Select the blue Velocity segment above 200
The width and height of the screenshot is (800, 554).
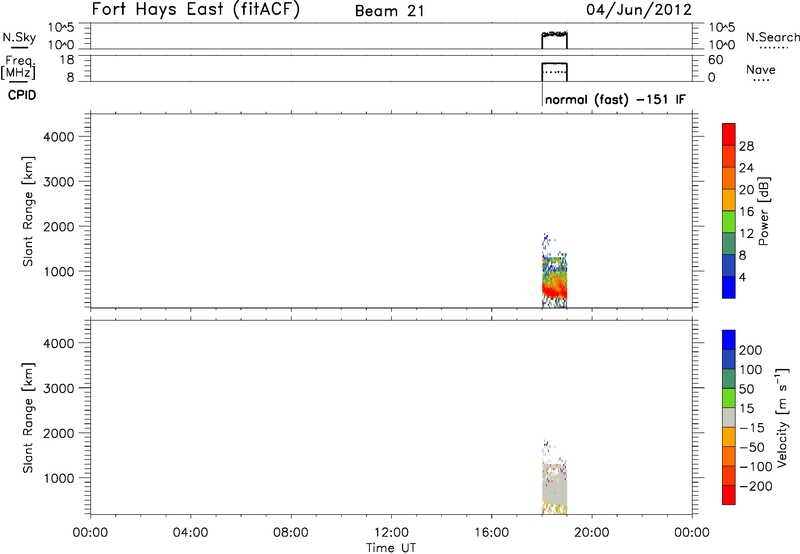729,340
